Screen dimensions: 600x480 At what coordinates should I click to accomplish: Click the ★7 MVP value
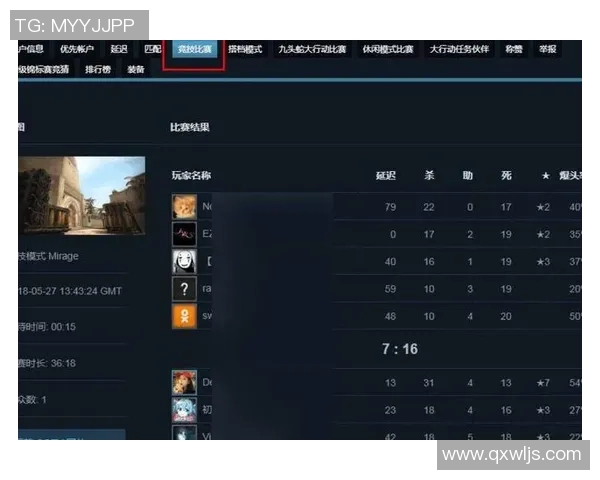tap(543, 383)
